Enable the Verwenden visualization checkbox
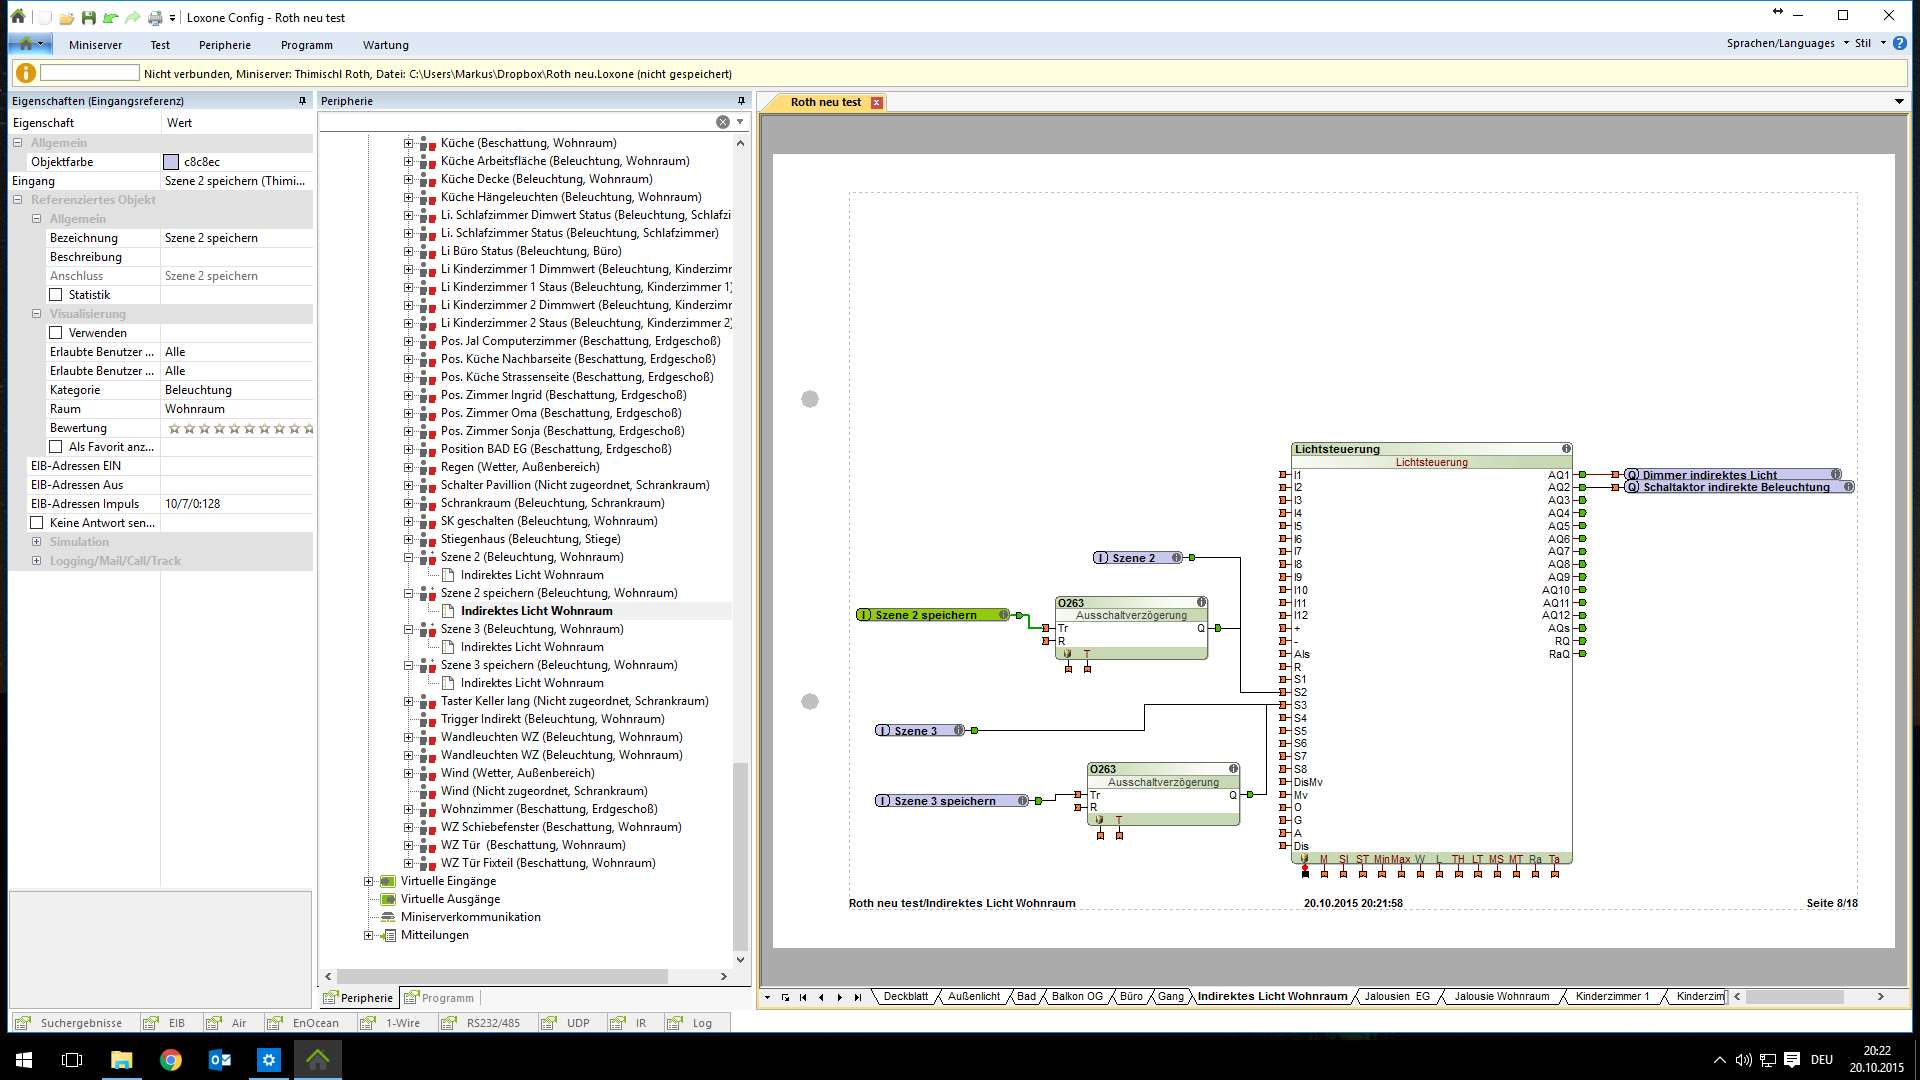The height and width of the screenshot is (1080, 1920). pyautogui.click(x=56, y=333)
